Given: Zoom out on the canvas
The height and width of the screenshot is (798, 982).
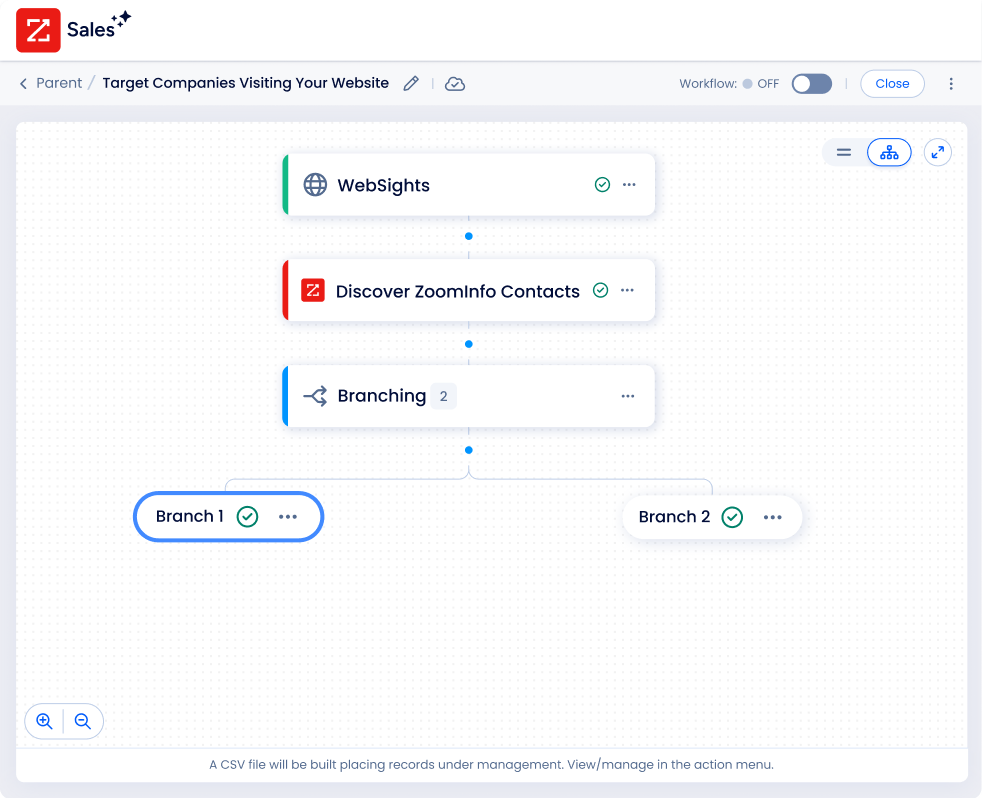Looking at the screenshot, I should (x=82, y=721).
